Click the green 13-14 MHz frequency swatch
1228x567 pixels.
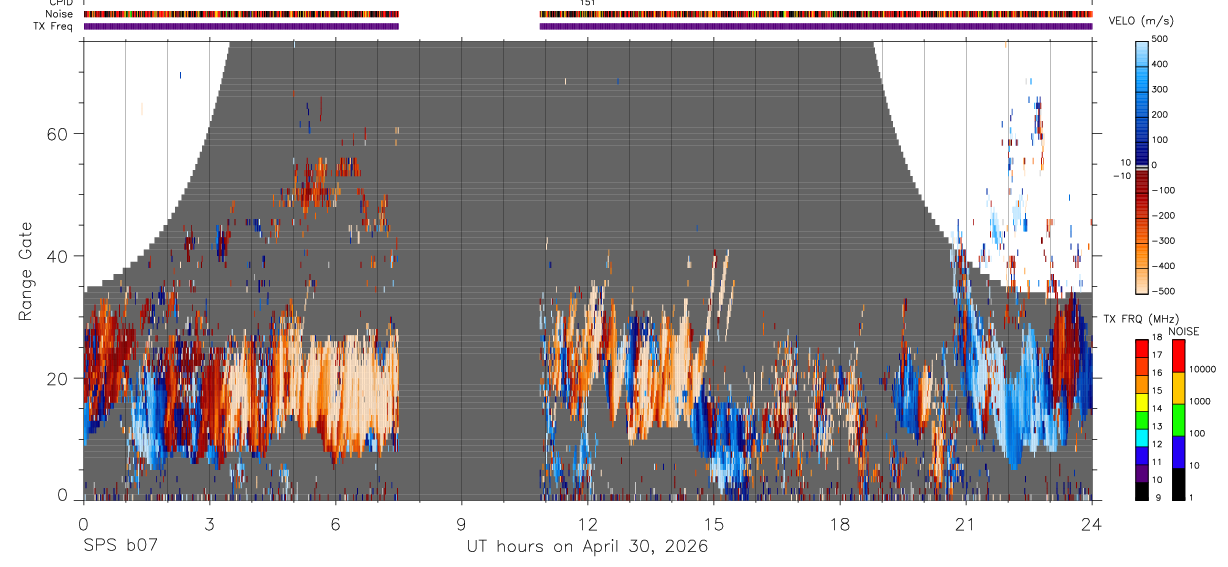click(x=1143, y=419)
